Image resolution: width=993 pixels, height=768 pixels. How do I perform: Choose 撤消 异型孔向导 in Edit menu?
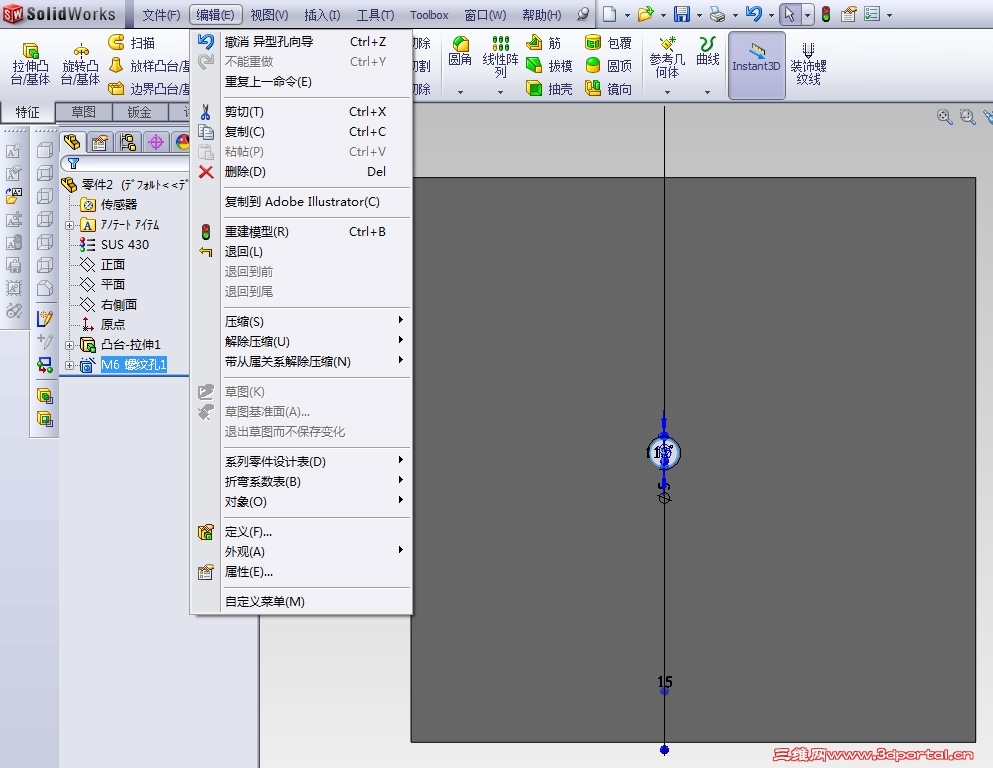pyautogui.click(x=301, y=42)
